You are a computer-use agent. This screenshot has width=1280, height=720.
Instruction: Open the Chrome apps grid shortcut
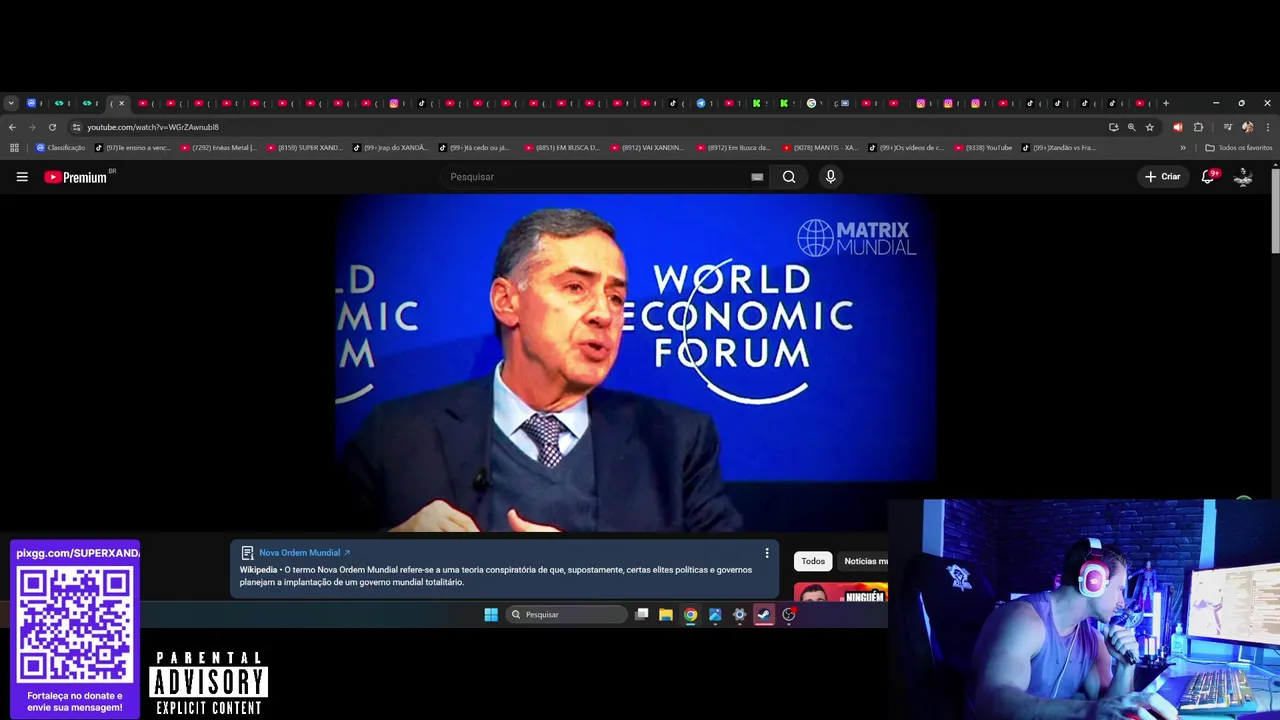pyautogui.click(x=14, y=148)
